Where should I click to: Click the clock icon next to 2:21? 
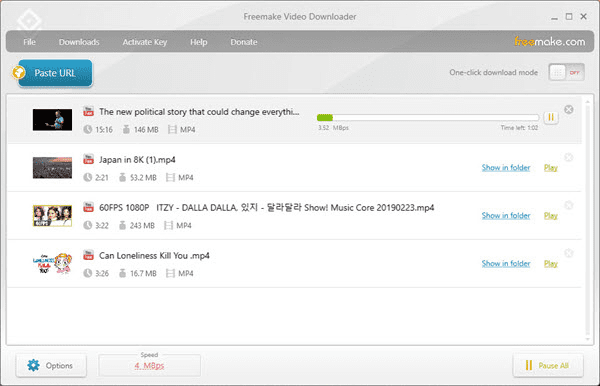pos(88,178)
